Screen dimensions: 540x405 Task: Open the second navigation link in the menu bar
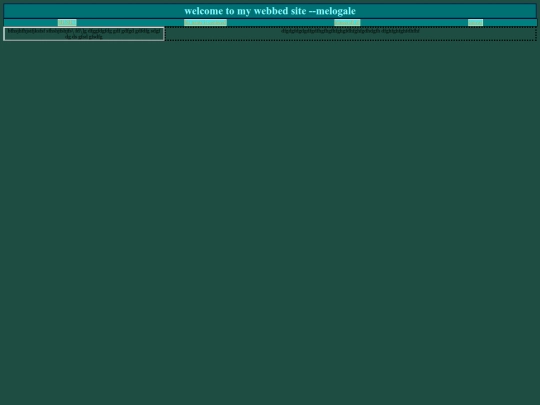205,23
